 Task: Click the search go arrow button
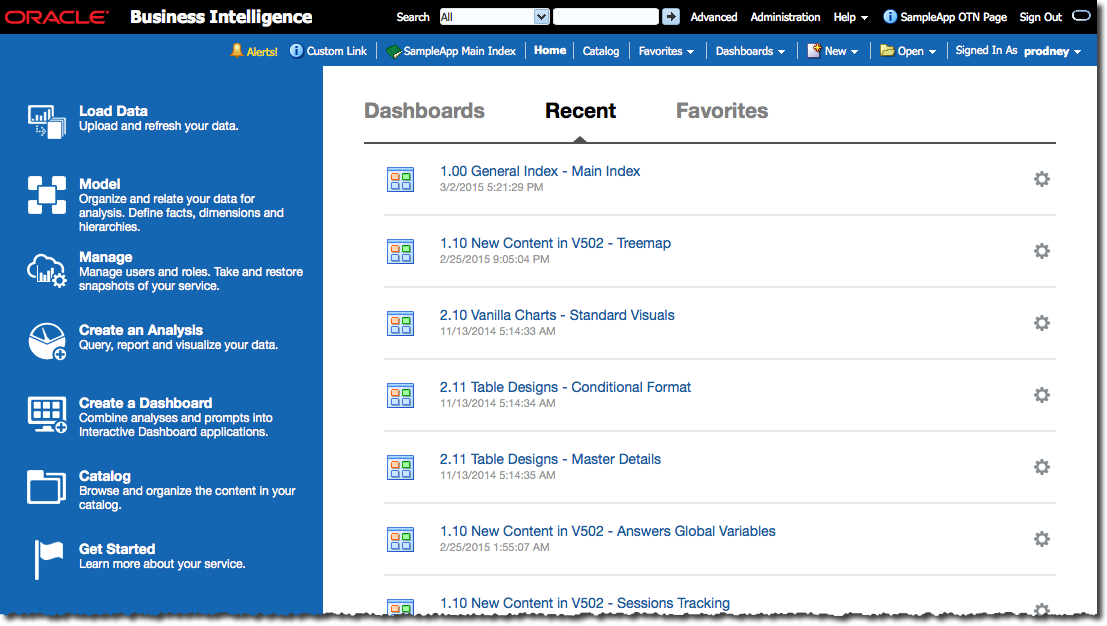click(671, 17)
